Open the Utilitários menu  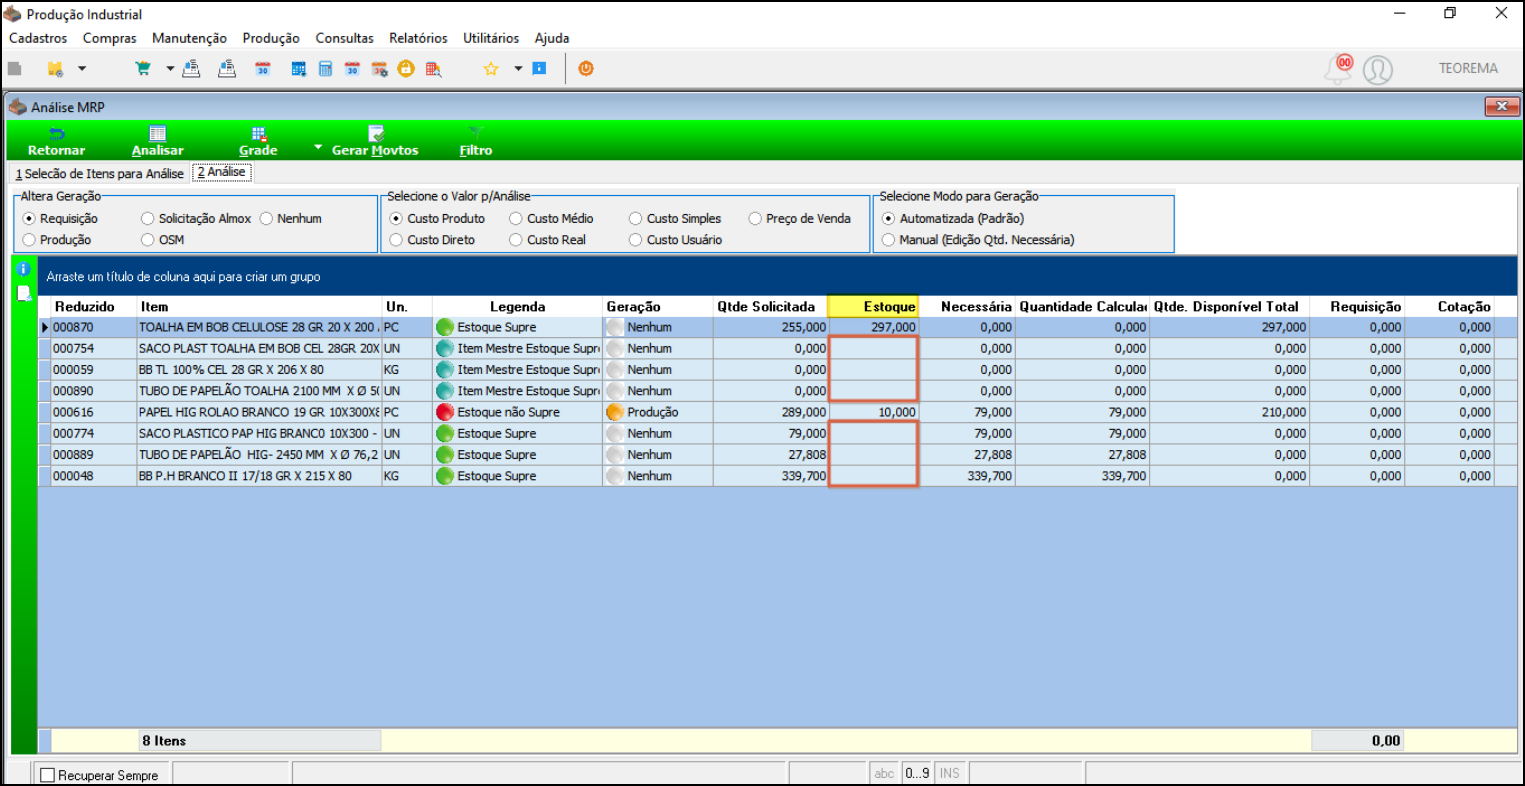[x=491, y=38]
